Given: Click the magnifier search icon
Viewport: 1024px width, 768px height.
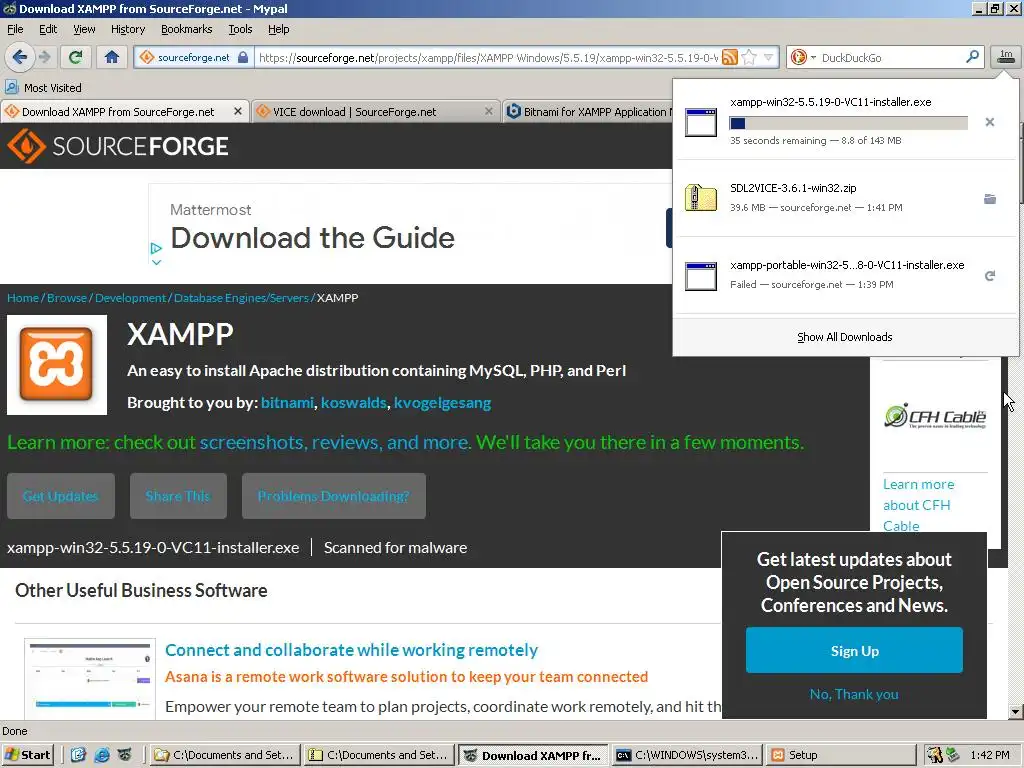Looking at the screenshot, I should (x=972, y=57).
